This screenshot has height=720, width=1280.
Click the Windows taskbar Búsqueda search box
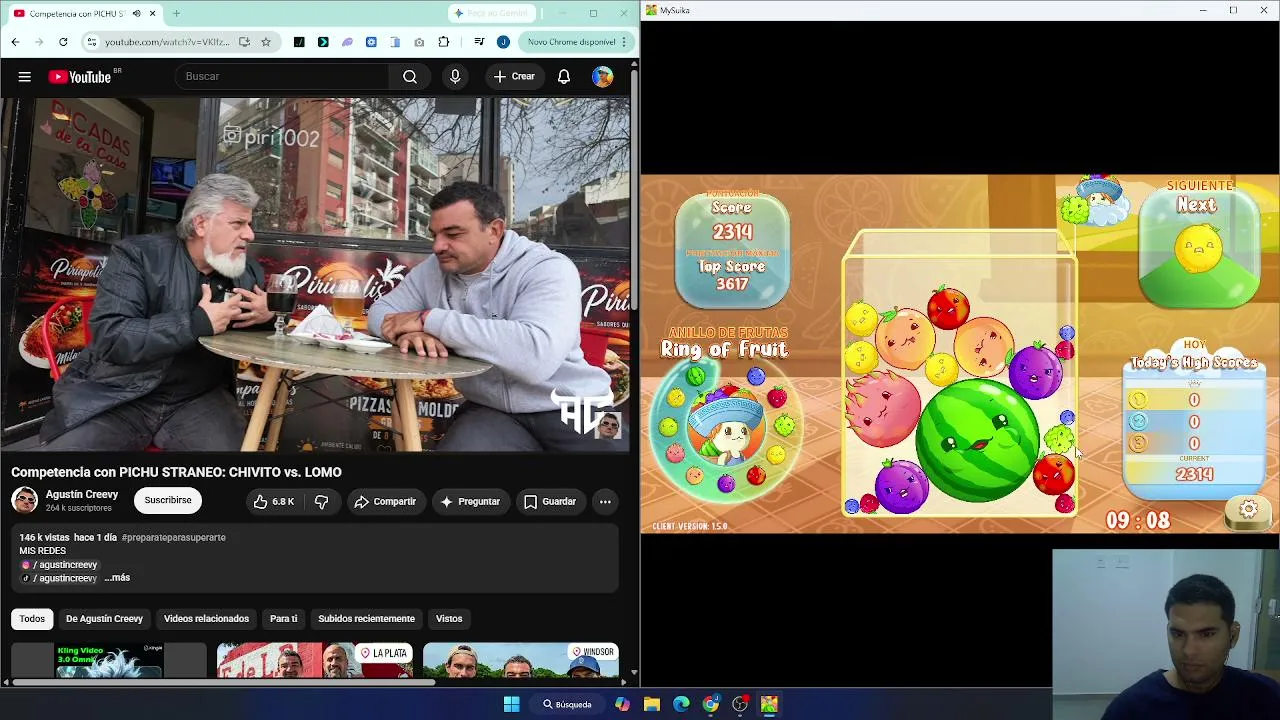pos(568,704)
